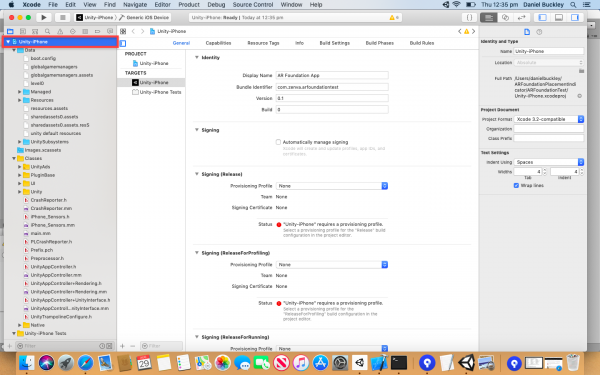600x375 pixels.
Task: Open the Source Control menu
Action: tap(253, 5)
